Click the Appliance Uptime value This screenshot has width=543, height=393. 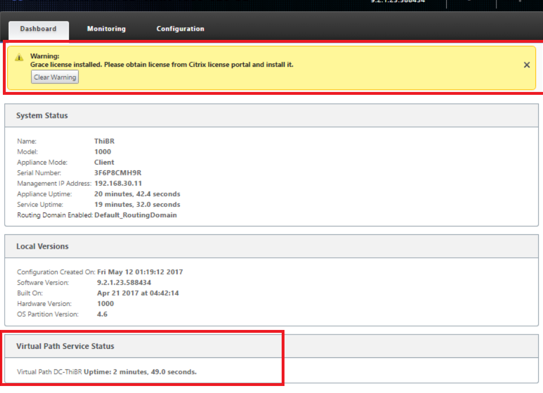(137, 194)
